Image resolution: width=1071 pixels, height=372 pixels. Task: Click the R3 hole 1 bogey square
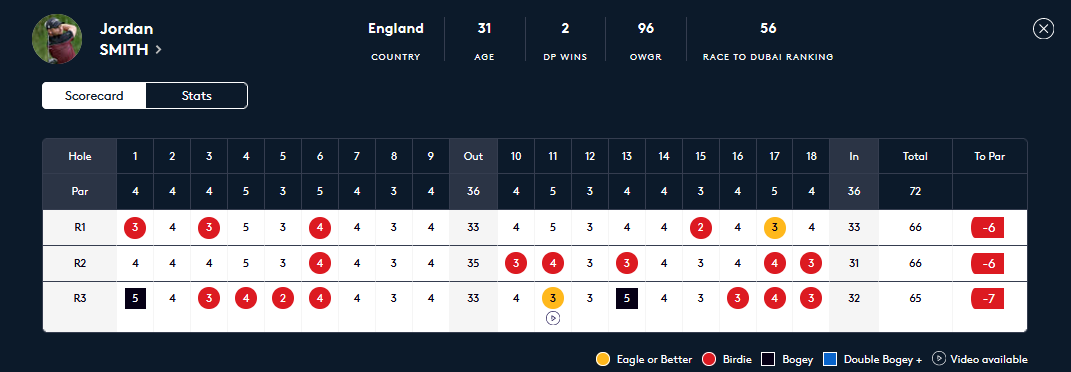point(135,298)
